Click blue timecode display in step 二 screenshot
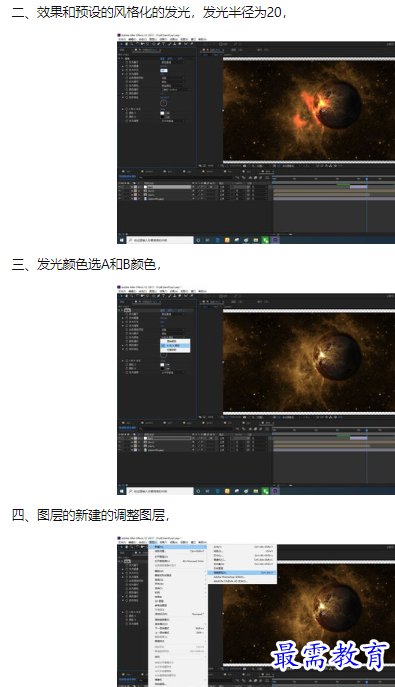The image size is (395, 687). (x=127, y=177)
